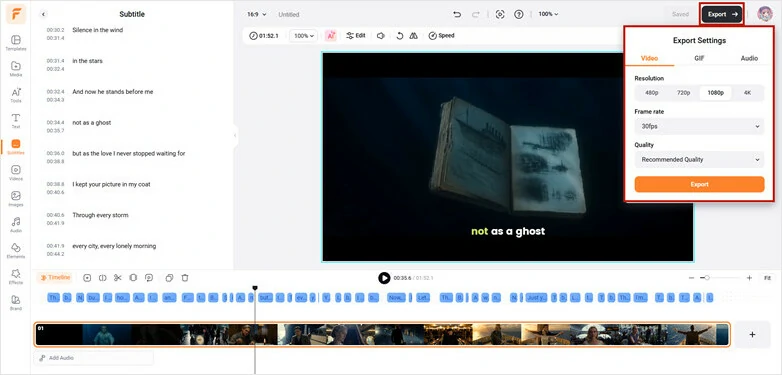Image resolution: width=782 pixels, height=375 pixels.
Task: Click the orange Export button
Action: [x=699, y=184]
